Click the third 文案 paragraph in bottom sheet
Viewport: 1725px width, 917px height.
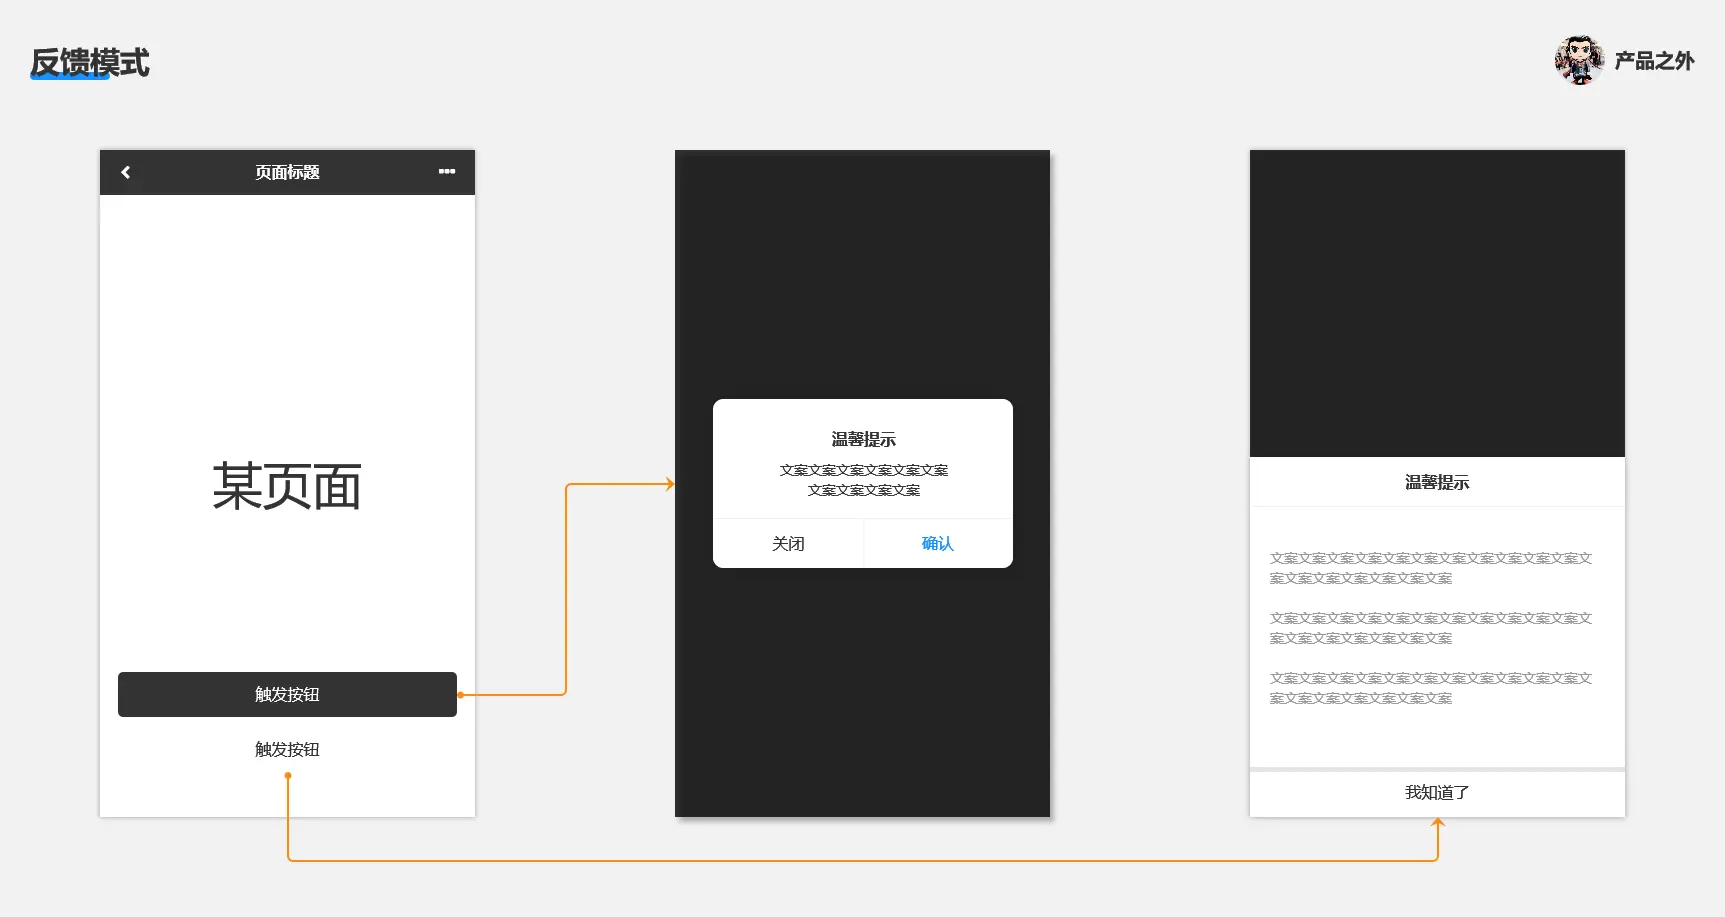1430,688
